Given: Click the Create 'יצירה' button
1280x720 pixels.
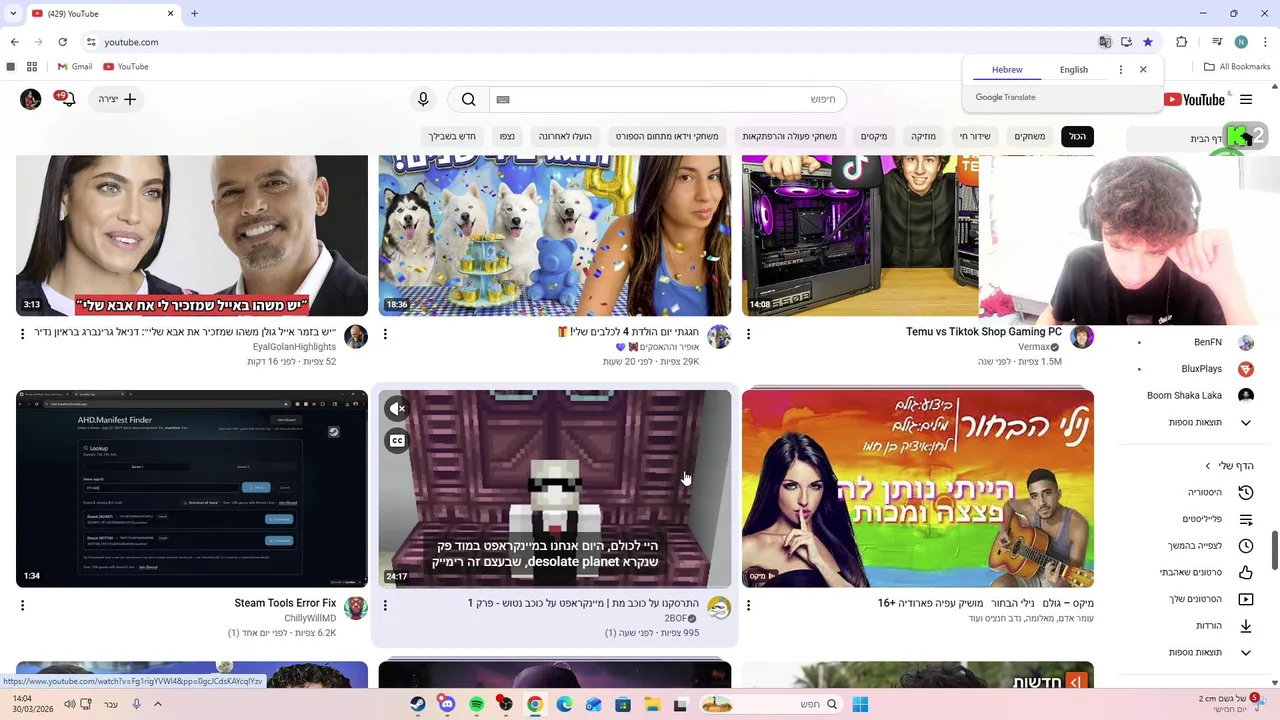Looking at the screenshot, I should click(117, 99).
